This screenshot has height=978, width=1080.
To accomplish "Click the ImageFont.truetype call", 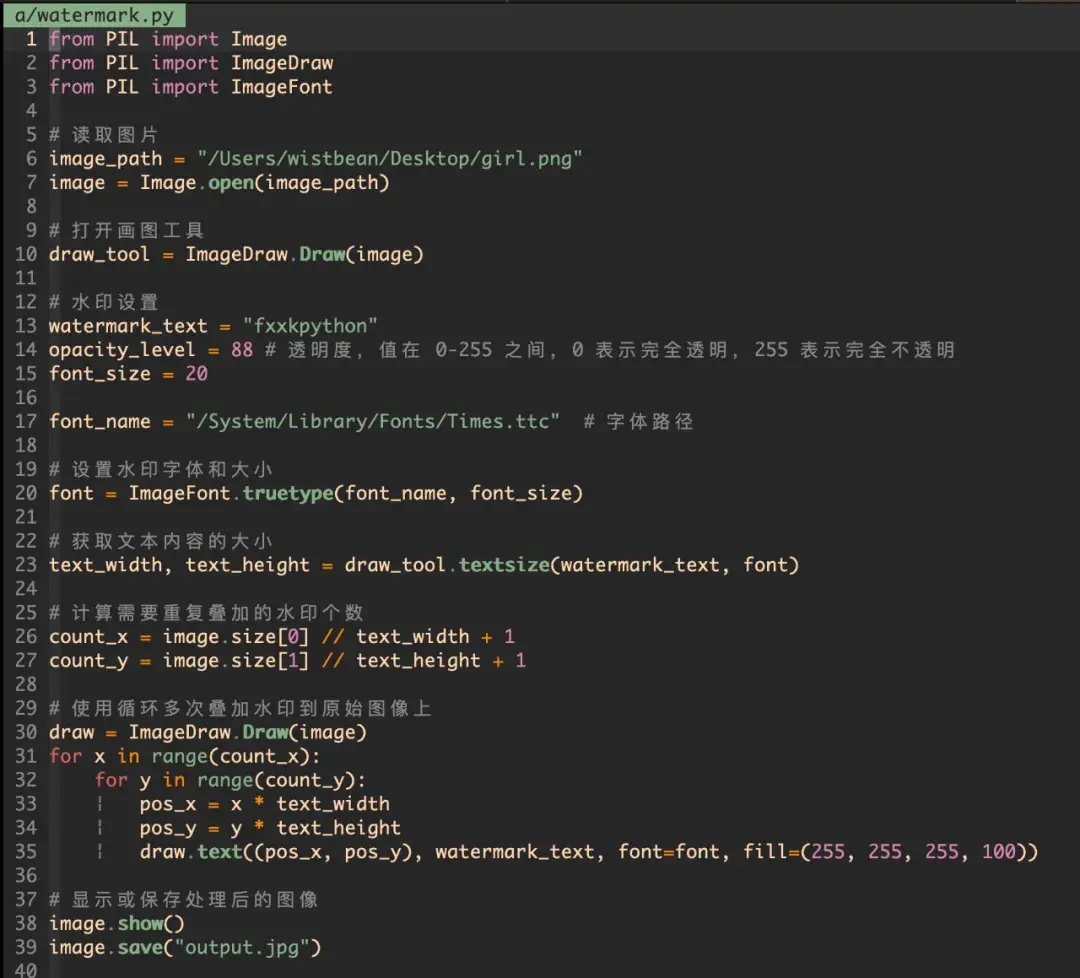I will click(x=230, y=493).
